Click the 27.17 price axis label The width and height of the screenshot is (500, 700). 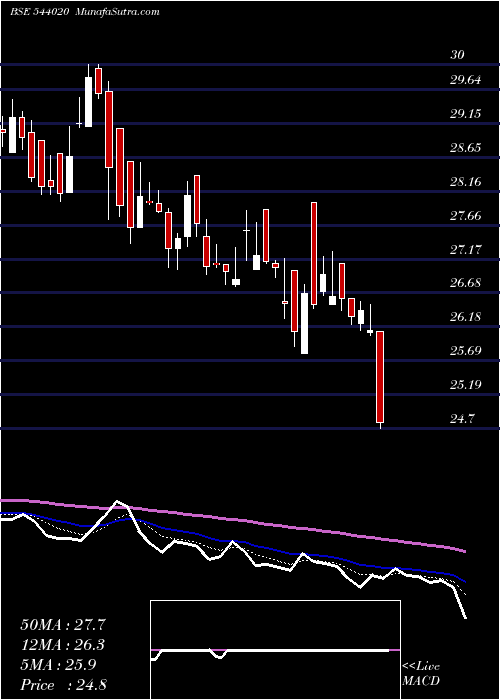pyautogui.click(x=466, y=249)
